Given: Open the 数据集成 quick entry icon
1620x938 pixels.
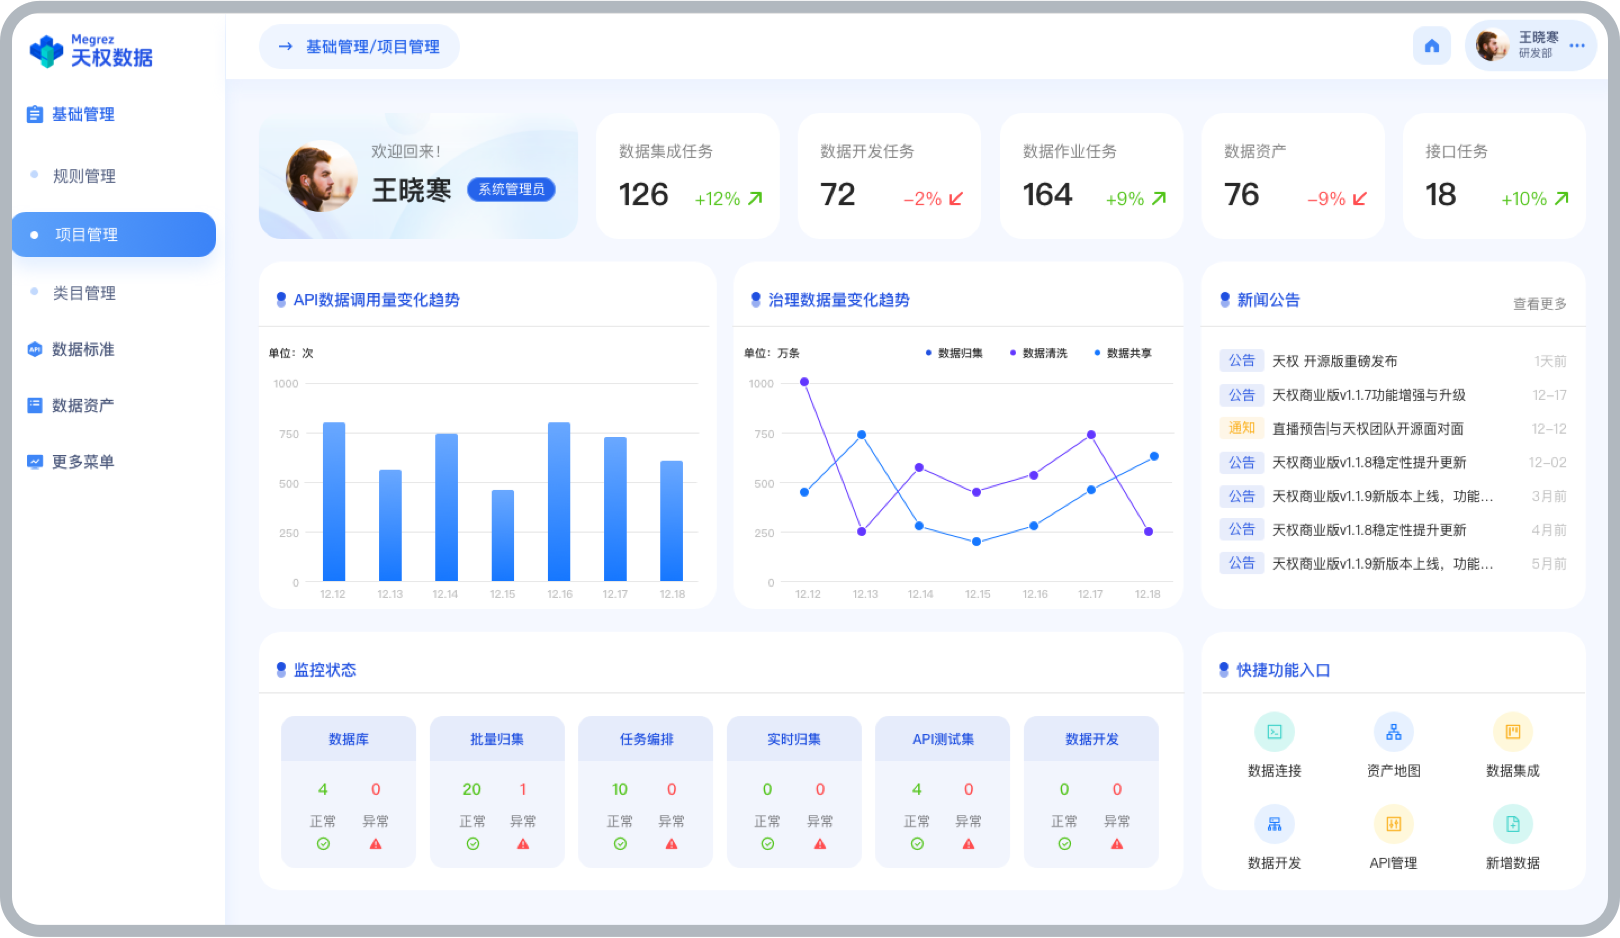Looking at the screenshot, I should click(1513, 732).
